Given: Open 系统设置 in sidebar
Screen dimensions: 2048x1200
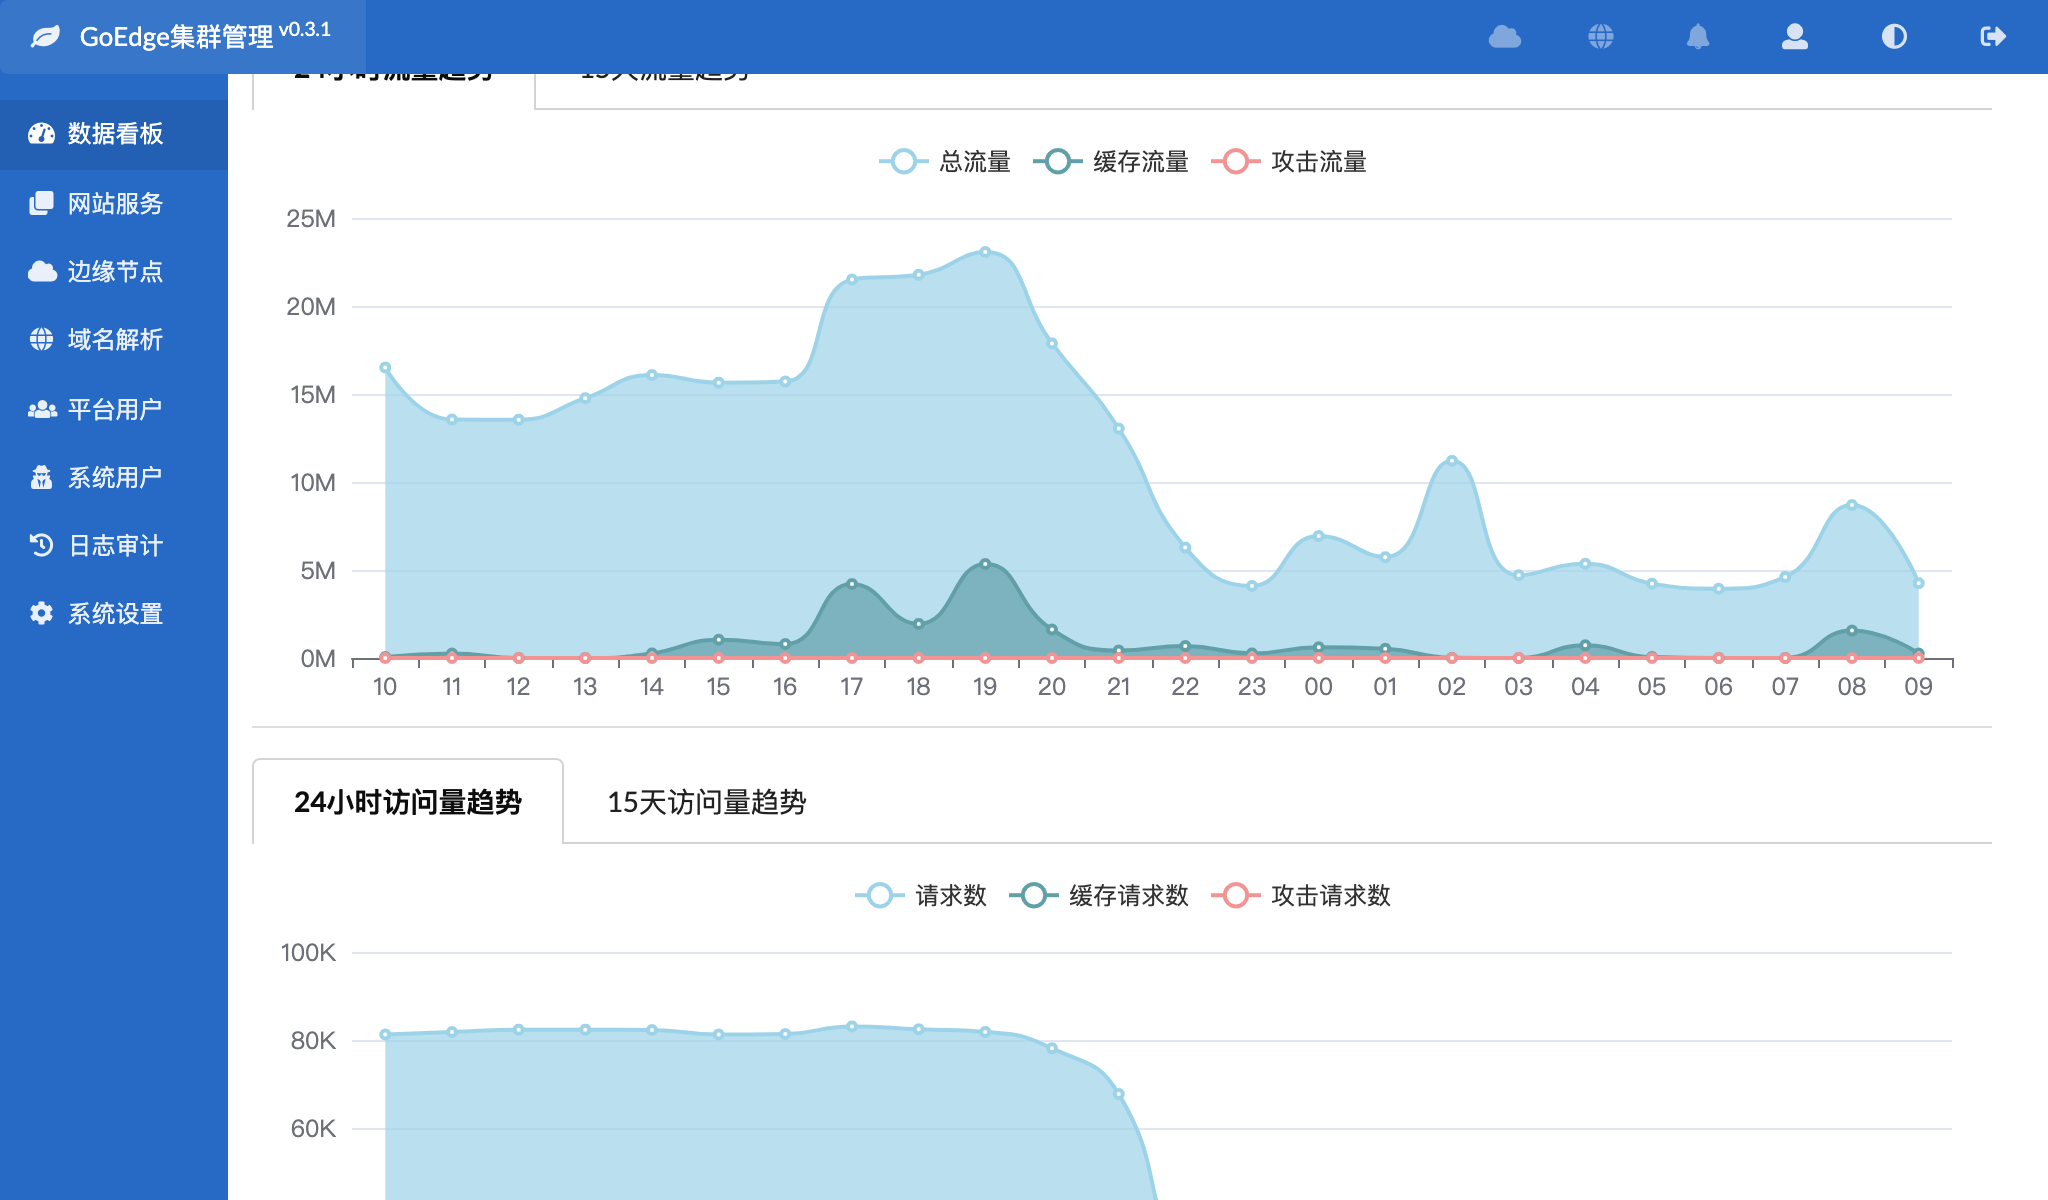Looking at the screenshot, I should tap(114, 613).
